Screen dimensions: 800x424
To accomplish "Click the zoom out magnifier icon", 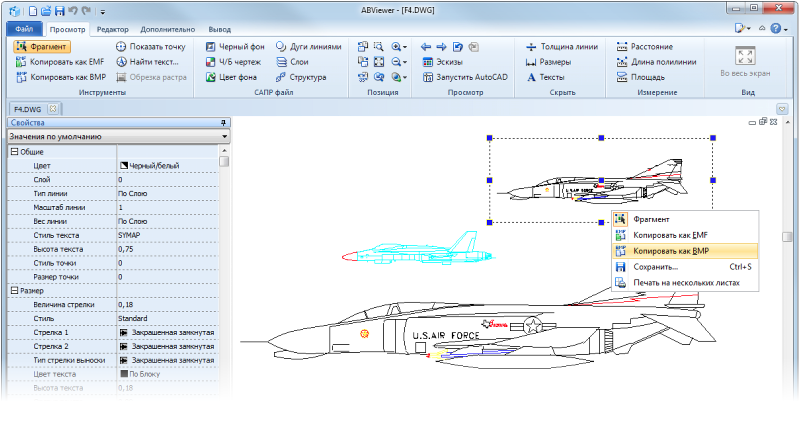I will click(x=396, y=62).
